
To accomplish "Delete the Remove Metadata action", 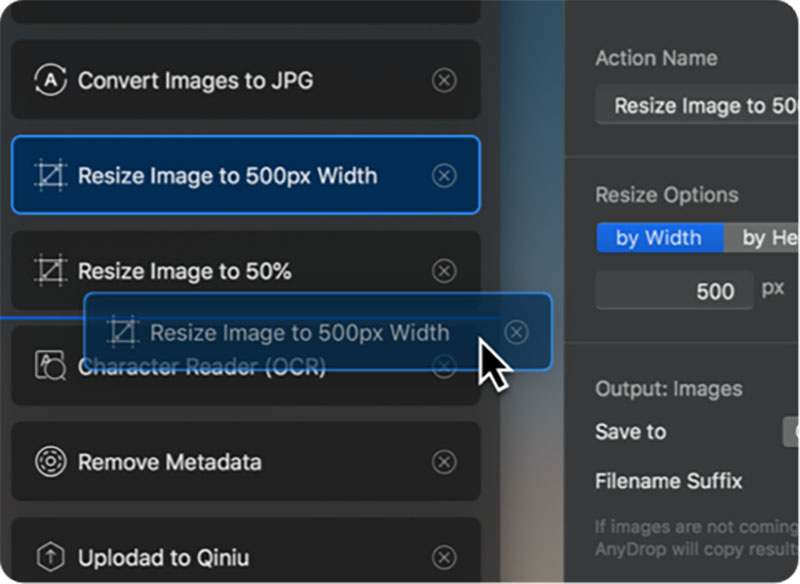I will (444, 462).
